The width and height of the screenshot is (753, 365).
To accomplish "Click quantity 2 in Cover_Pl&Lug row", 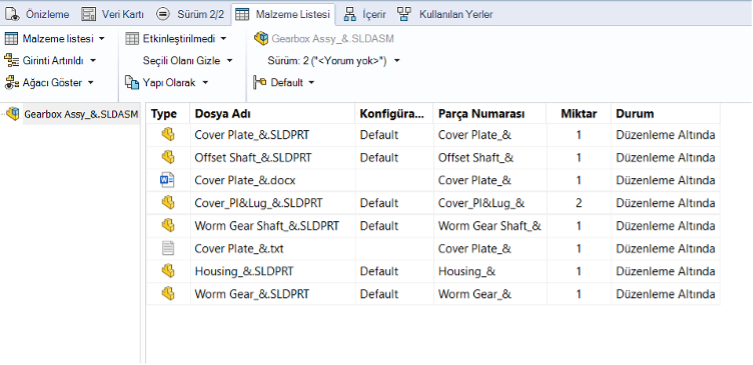I will coord(579,204).
